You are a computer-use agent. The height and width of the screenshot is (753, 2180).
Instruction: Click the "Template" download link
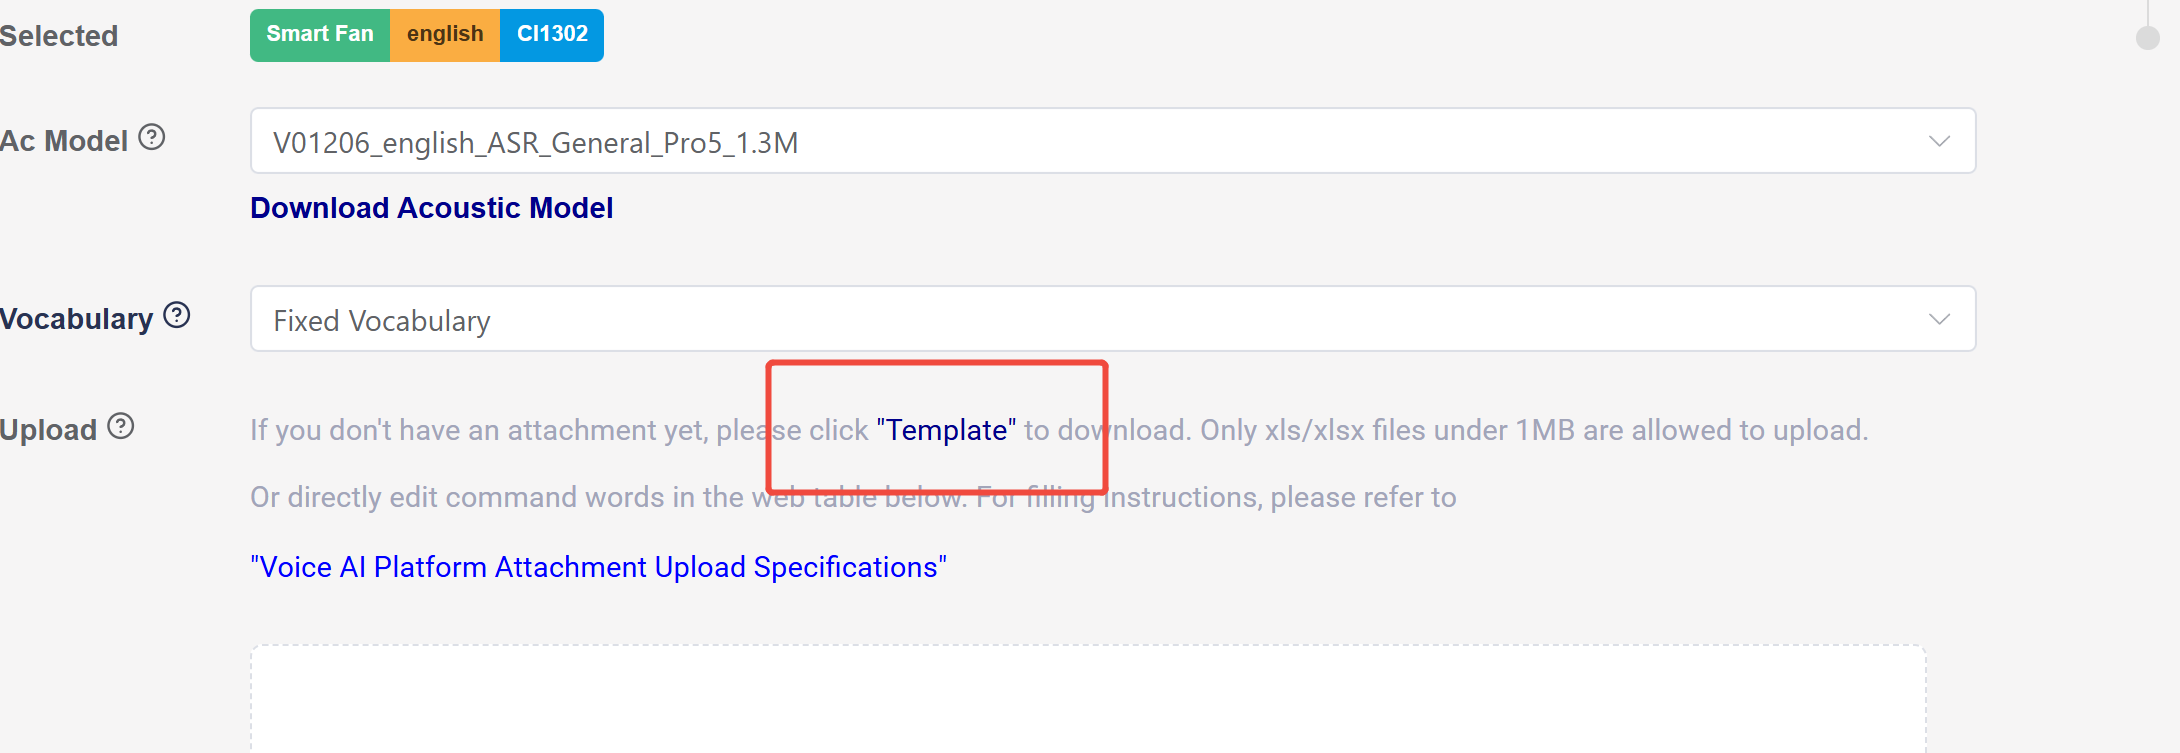(946, 430)
